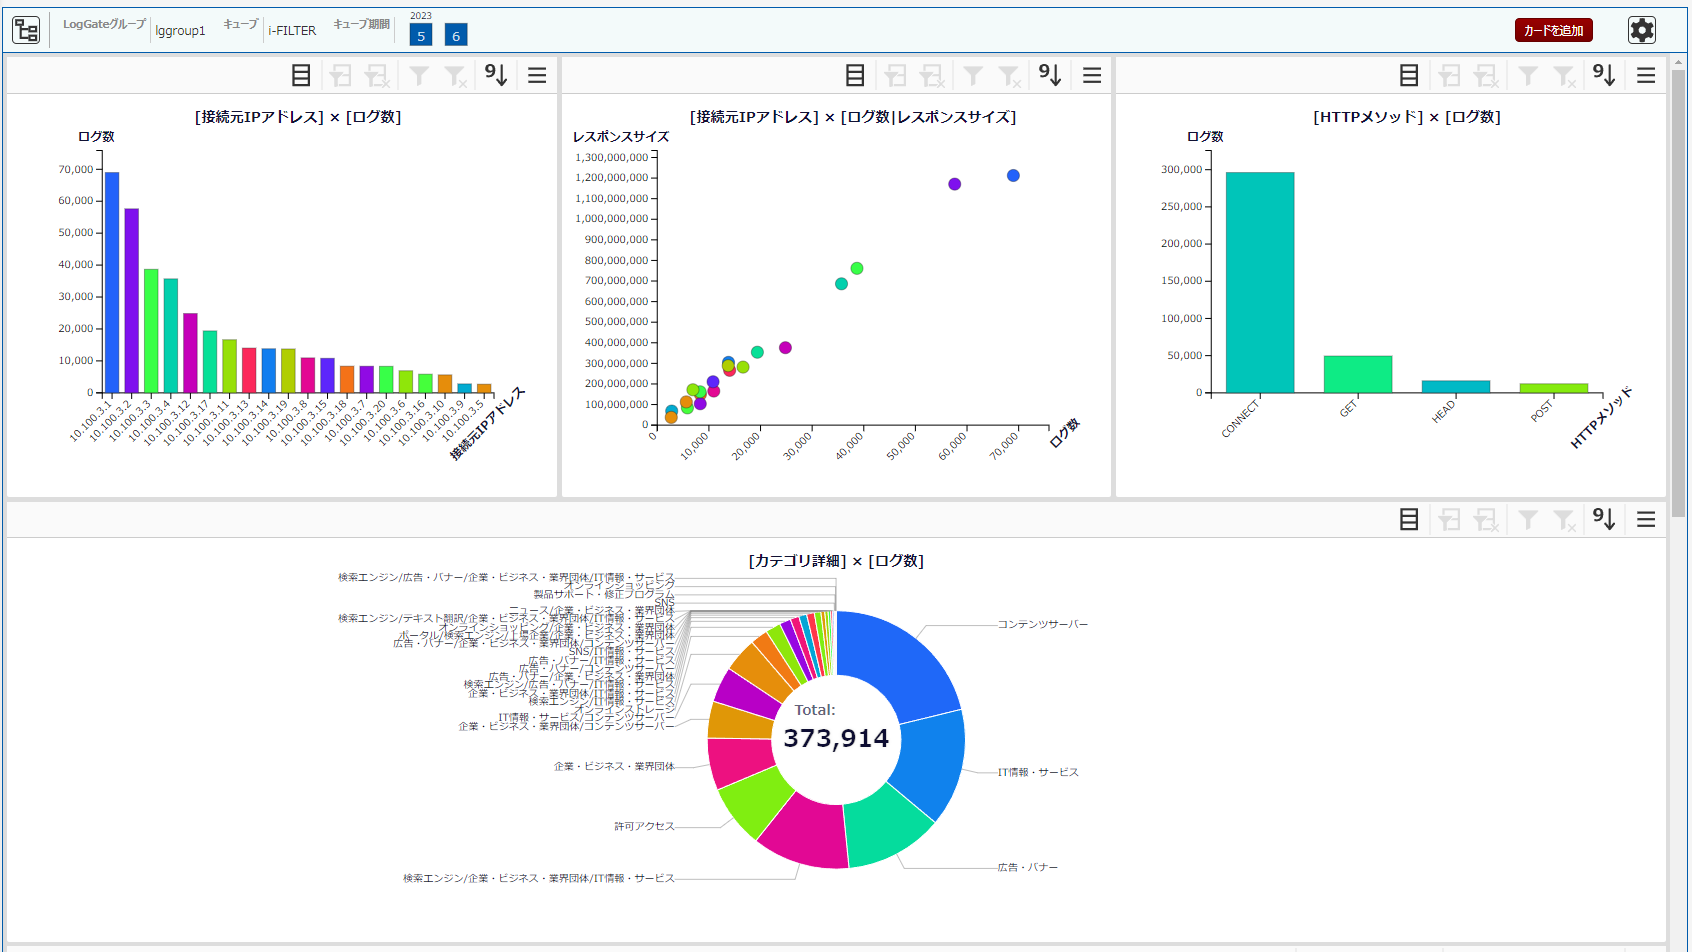Sort the HTTP method chart
1692x952 pixels.
pos(1604,75)
